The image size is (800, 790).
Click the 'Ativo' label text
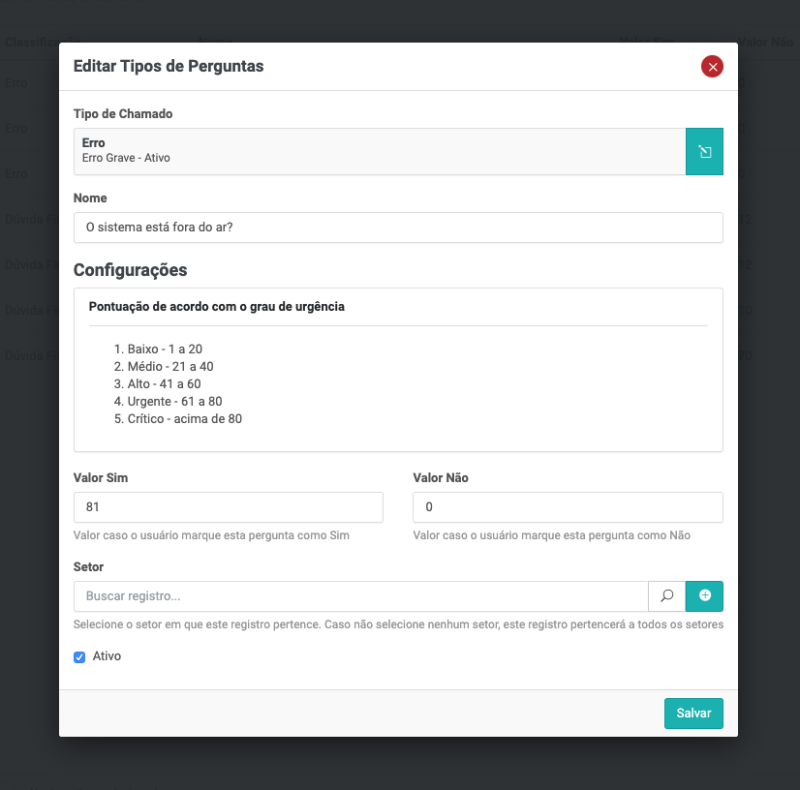click(107, 657)
